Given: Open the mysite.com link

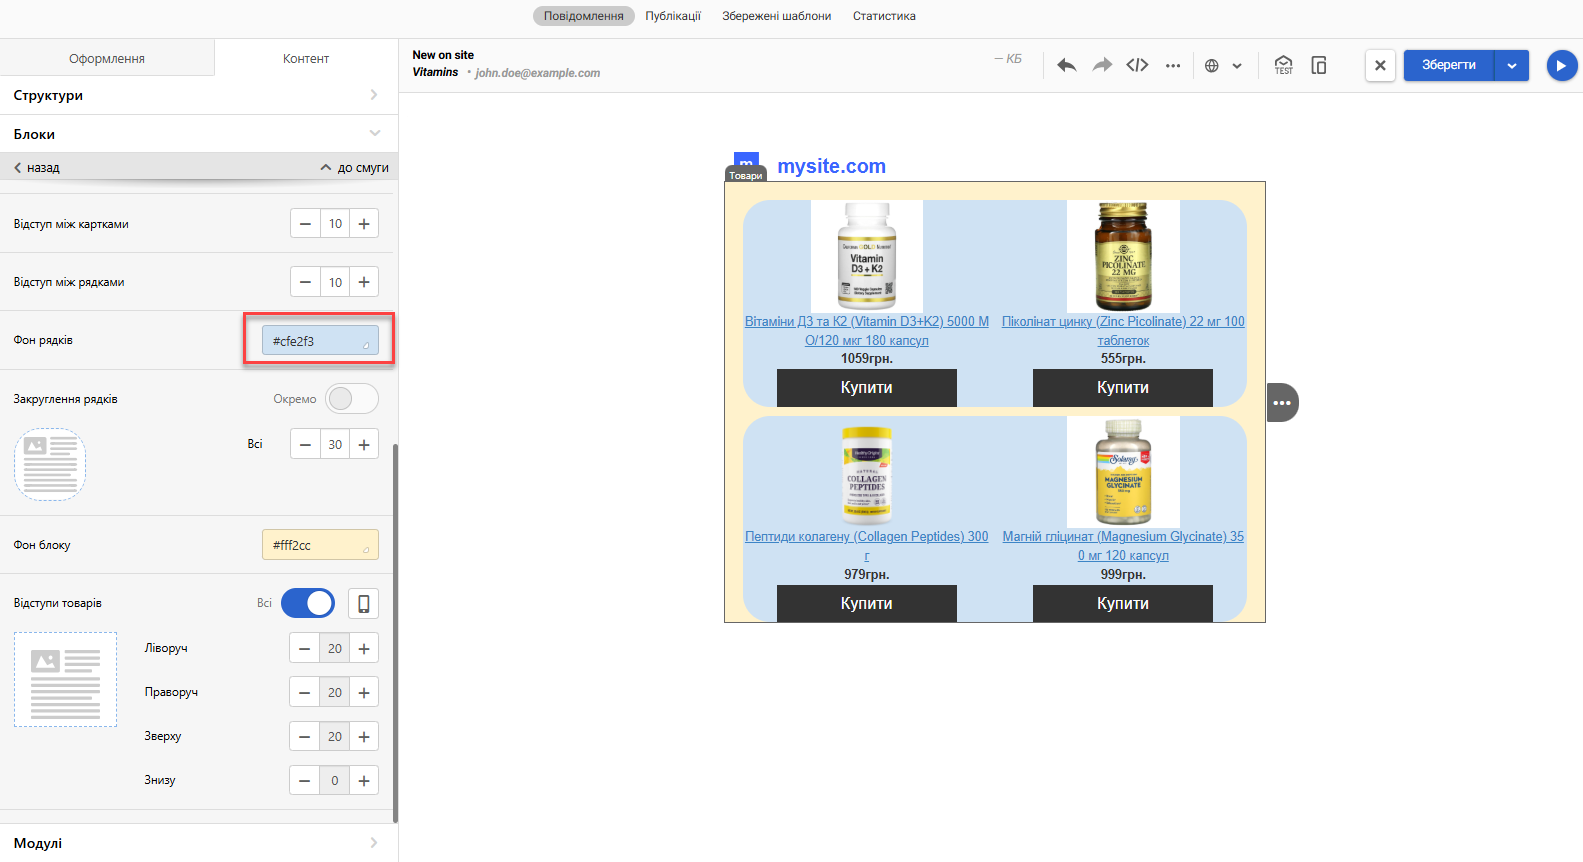Looking at the screenshot, I should point(831,166).
